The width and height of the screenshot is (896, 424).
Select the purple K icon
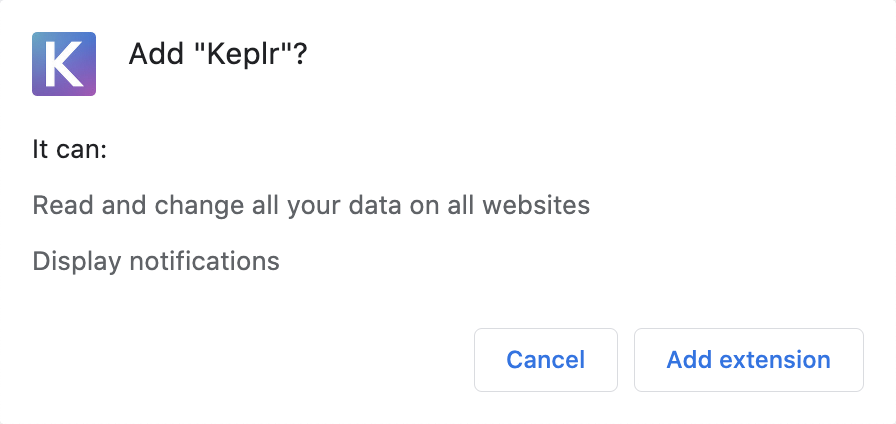tap(64, 64)
